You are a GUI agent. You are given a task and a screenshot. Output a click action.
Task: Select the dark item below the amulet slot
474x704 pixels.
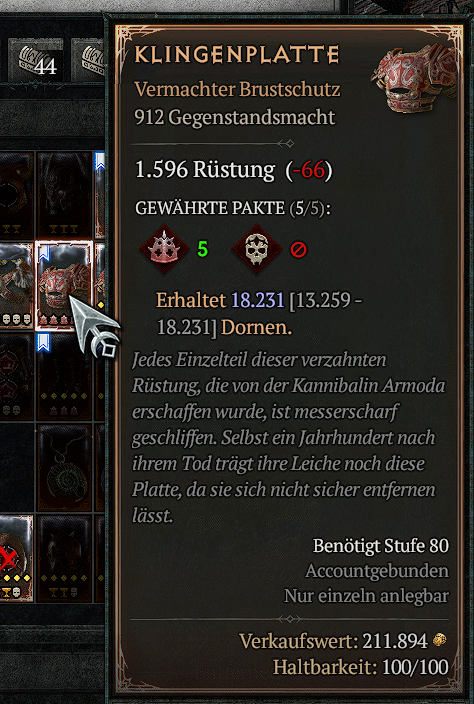click(65, 559)
